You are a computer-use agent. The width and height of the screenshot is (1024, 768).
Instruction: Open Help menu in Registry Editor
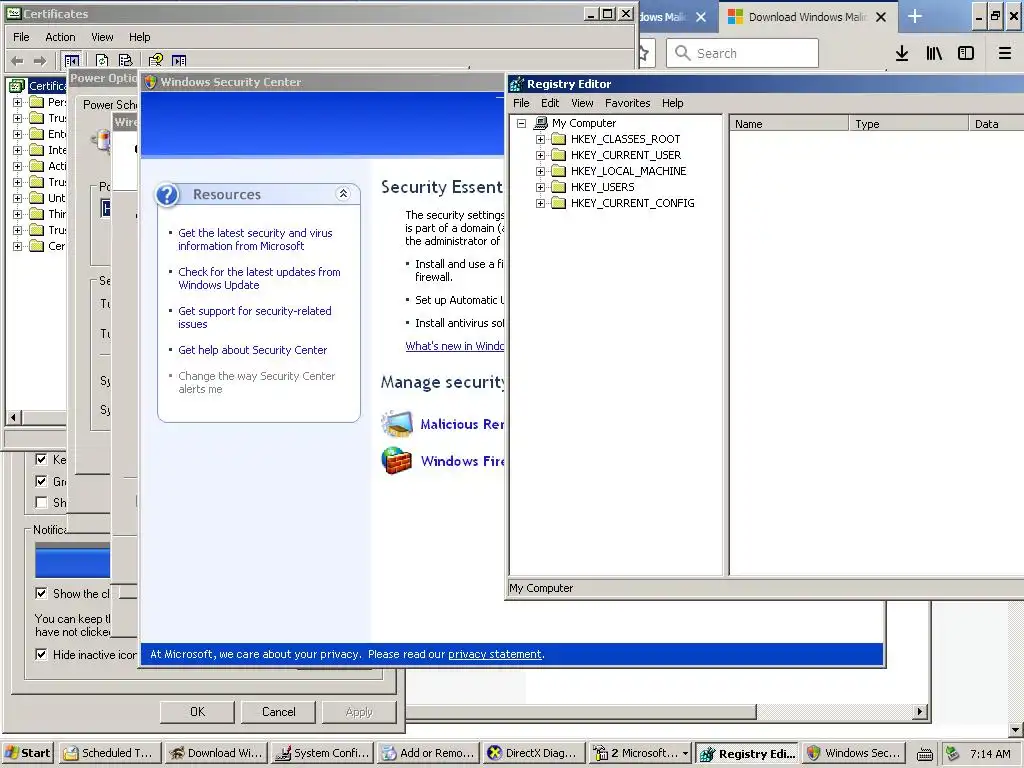click(x=672, y=103)
